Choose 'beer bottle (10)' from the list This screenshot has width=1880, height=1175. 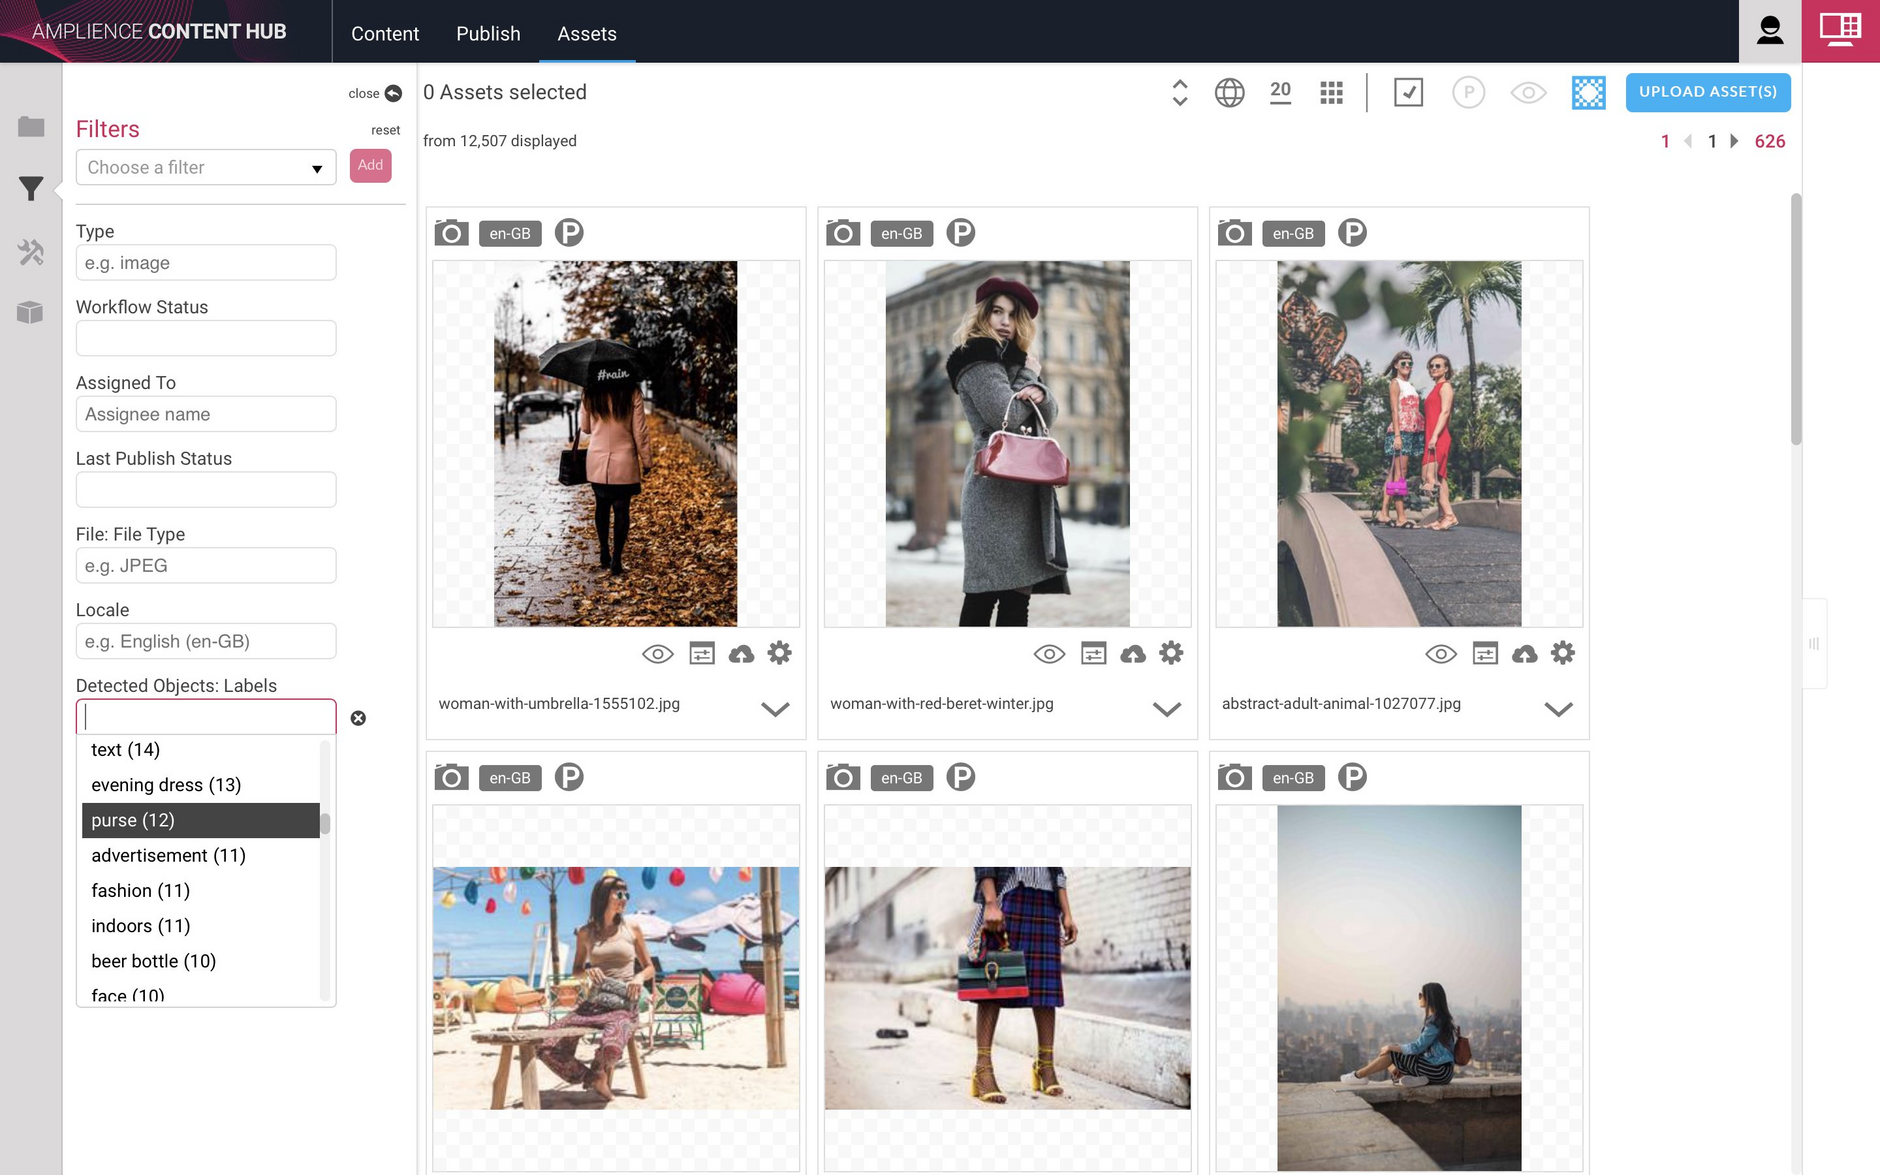(201, 961)
